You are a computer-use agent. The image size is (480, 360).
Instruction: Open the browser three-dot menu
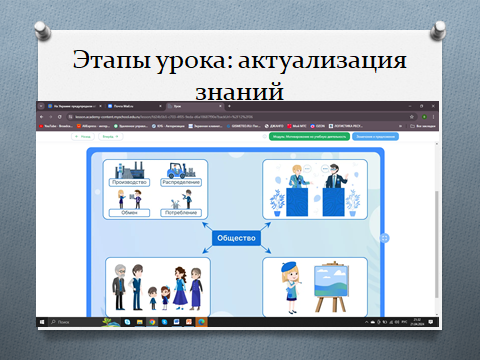pos(433,117)
